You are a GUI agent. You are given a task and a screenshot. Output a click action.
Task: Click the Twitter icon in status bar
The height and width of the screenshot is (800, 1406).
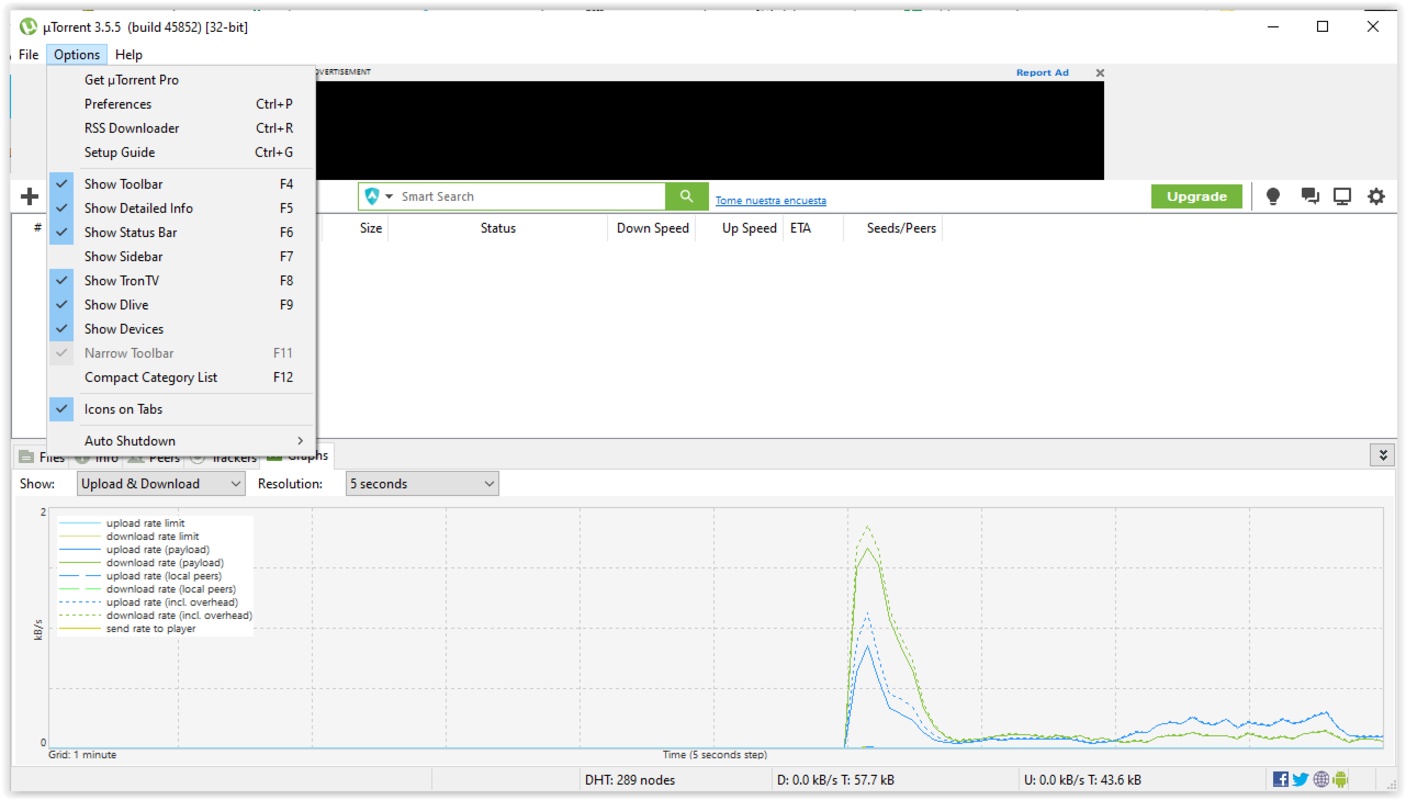point(1300,779)
